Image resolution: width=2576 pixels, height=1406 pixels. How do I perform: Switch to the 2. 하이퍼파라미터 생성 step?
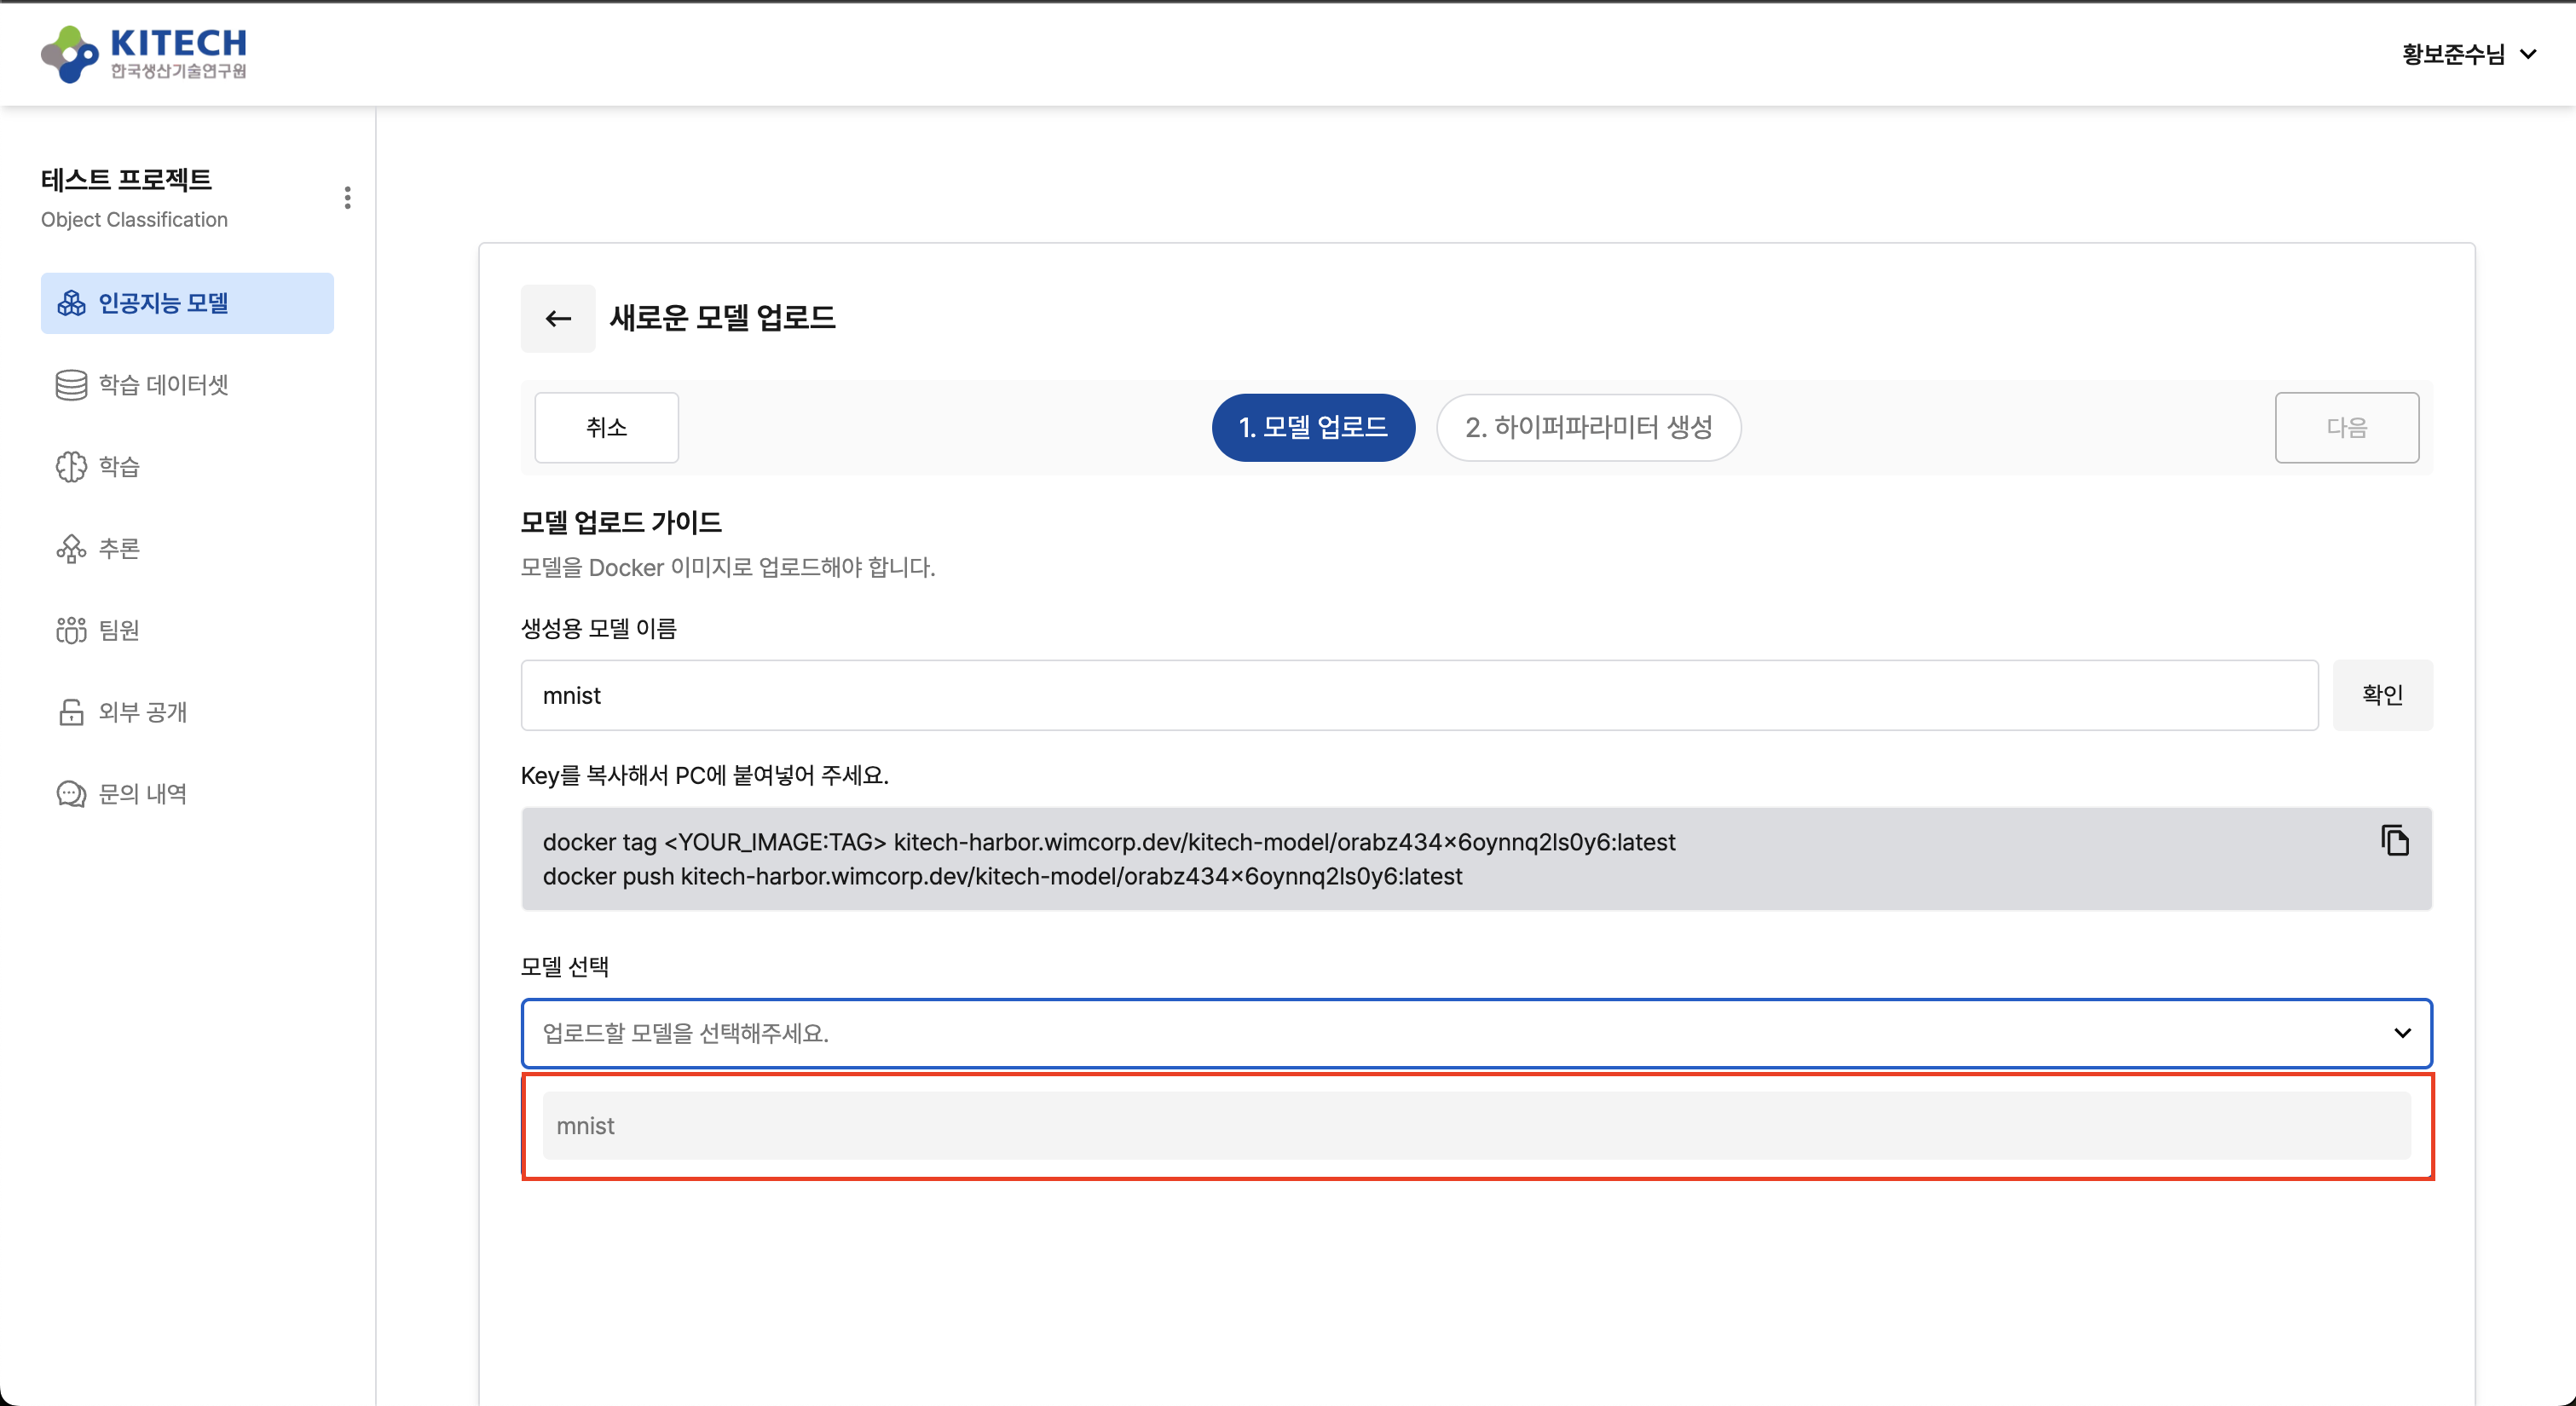coord(1588,427)
